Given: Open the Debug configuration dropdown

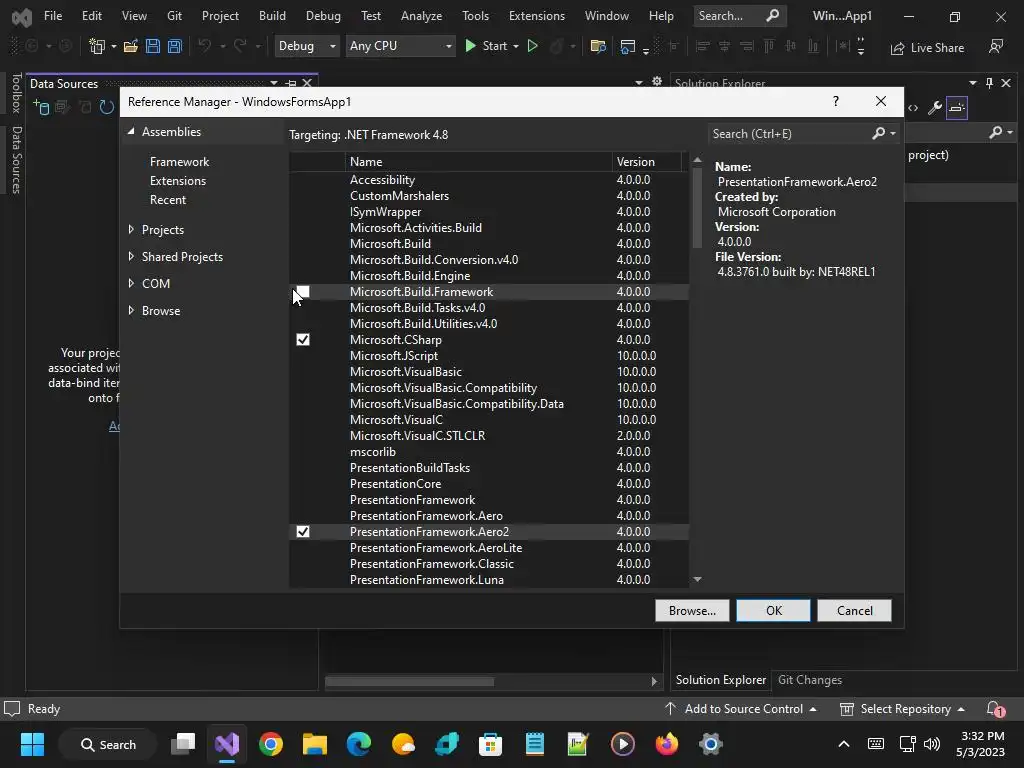Looking at the screenshot, I should (306, 46).
